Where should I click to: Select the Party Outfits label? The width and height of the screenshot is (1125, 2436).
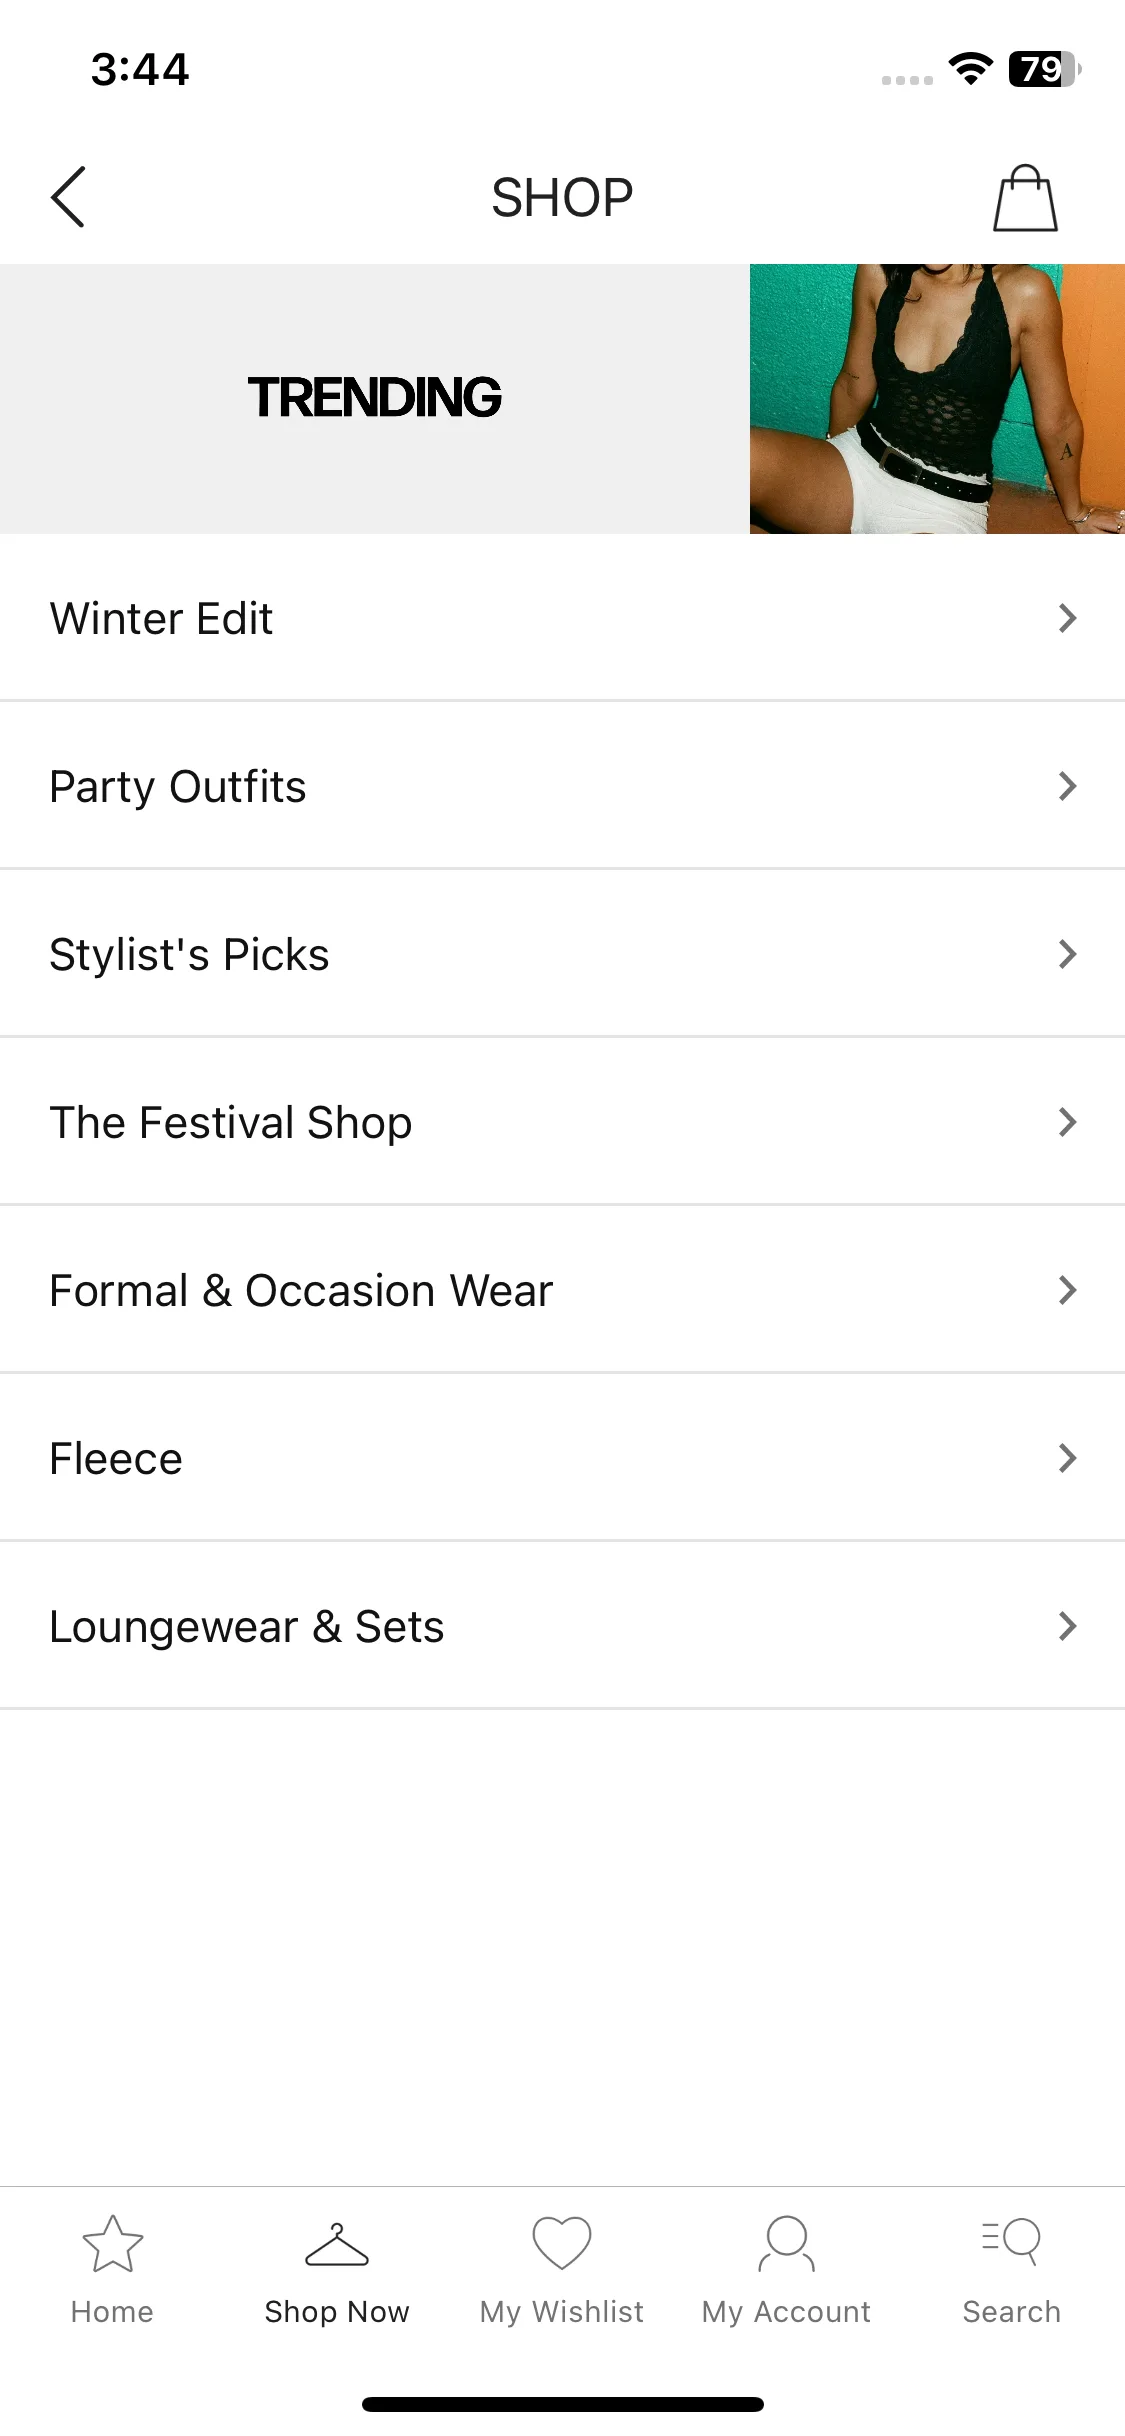tap(178, 787)
